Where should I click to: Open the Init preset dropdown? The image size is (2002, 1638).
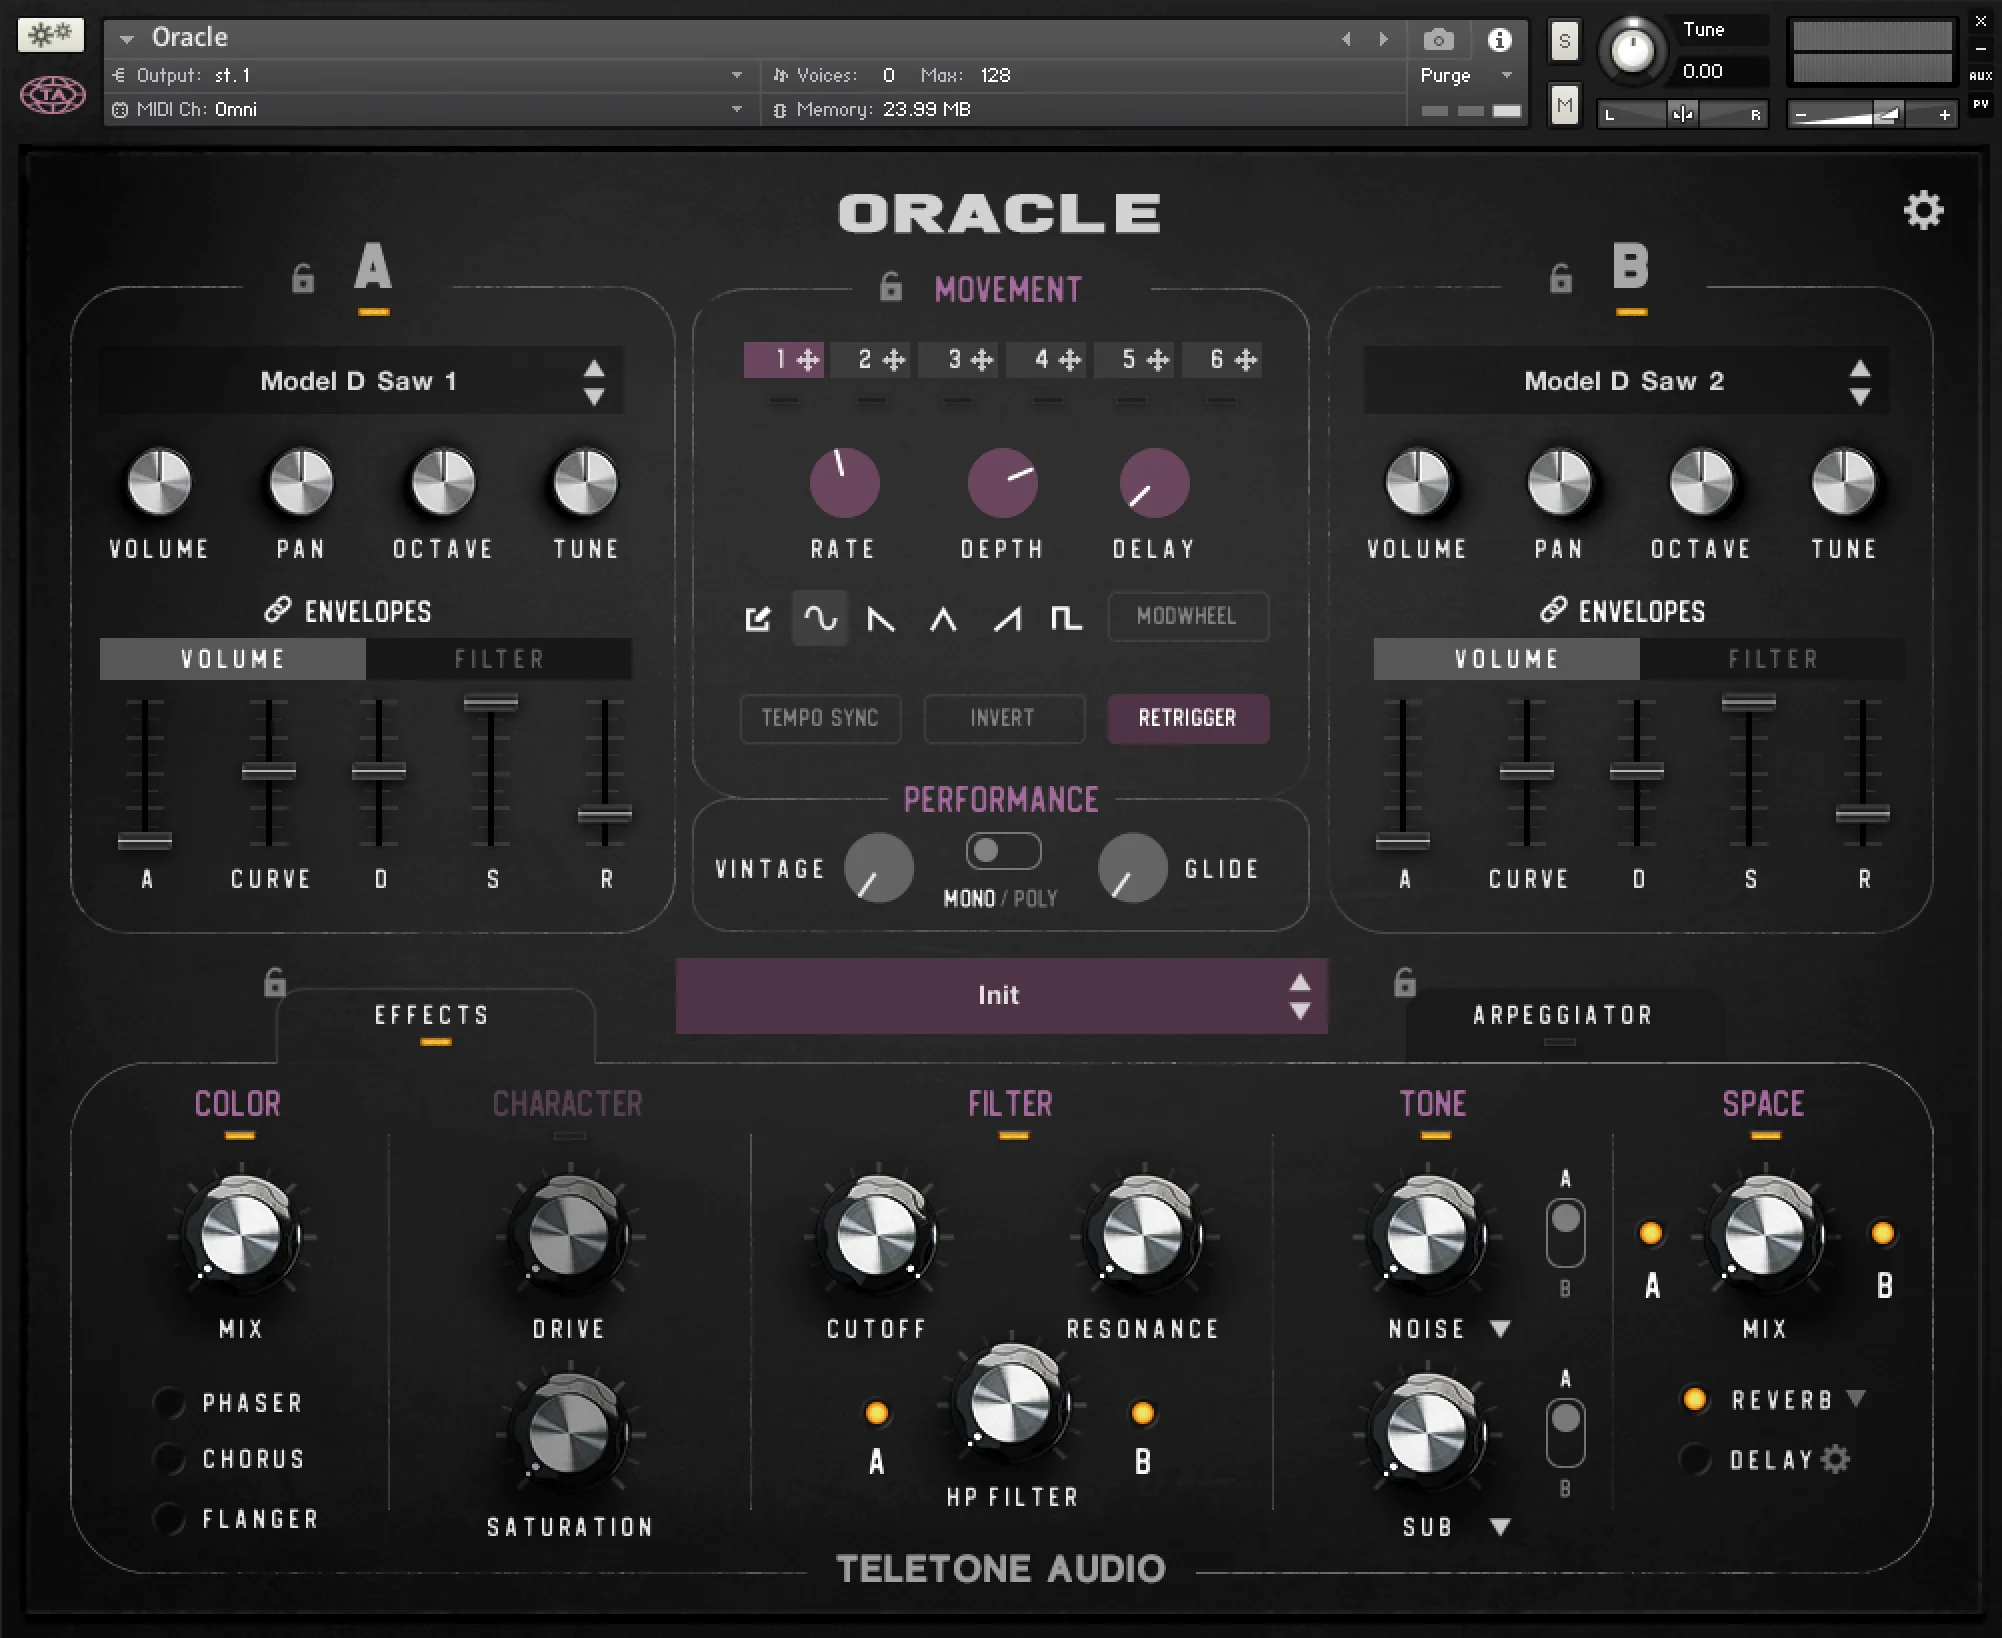pyautogui.click(x=1000, y=996)
